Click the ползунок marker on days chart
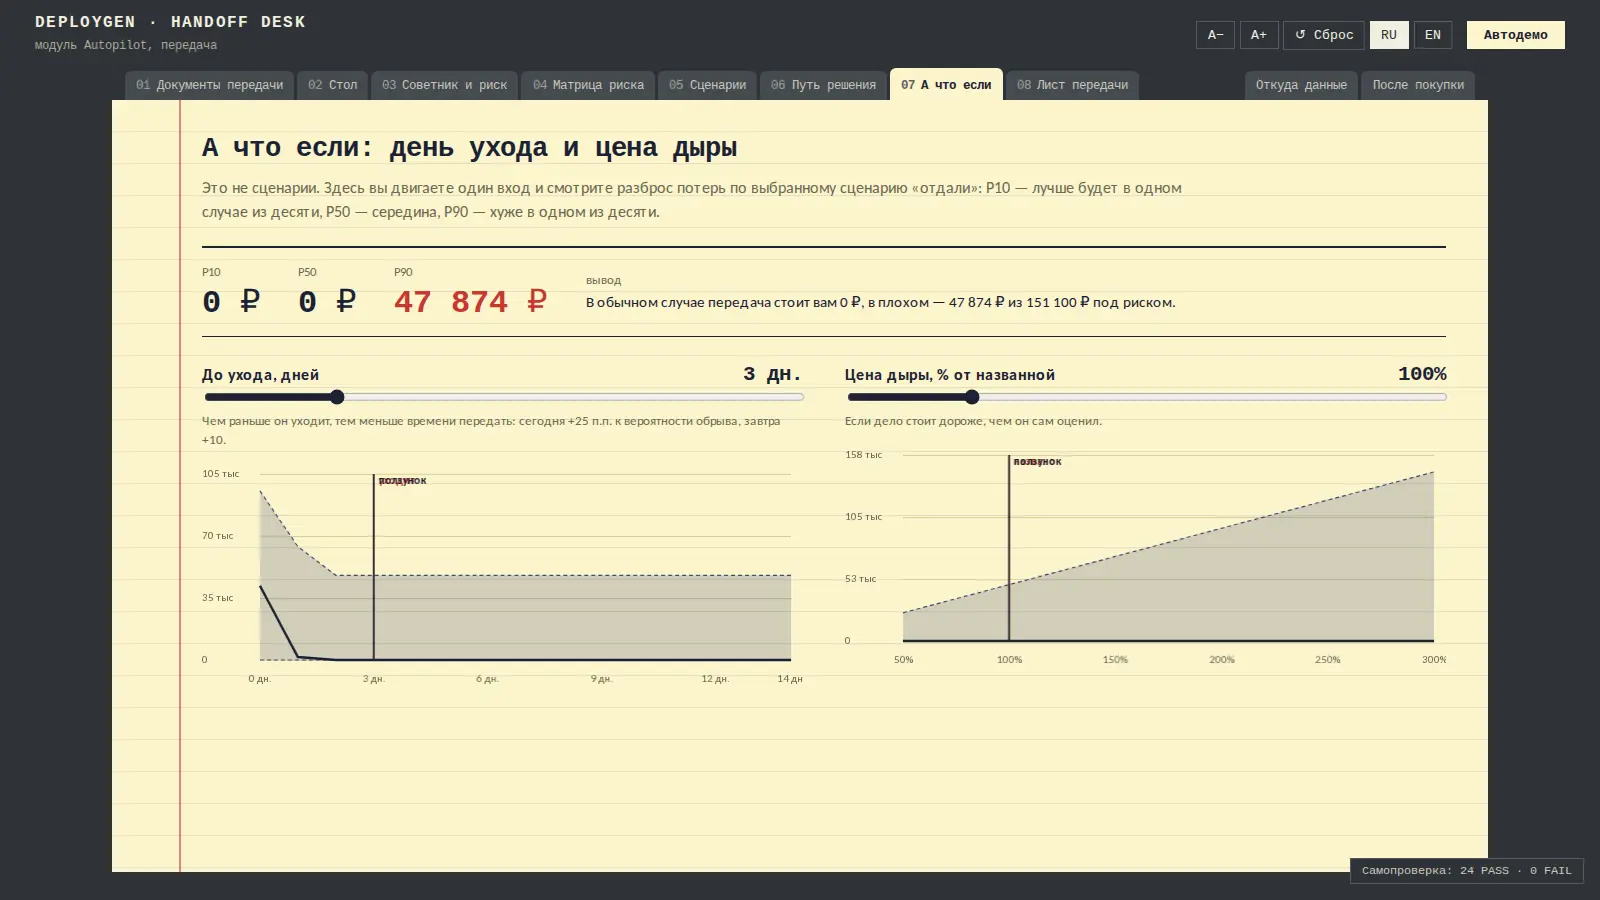The image size is (1600, 900). 402,481
